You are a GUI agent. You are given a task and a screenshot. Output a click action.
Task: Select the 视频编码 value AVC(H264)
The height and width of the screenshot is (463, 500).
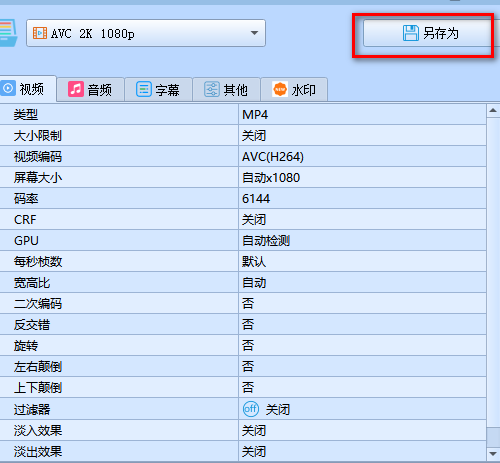pyautogui.click(x=273, y=157)
